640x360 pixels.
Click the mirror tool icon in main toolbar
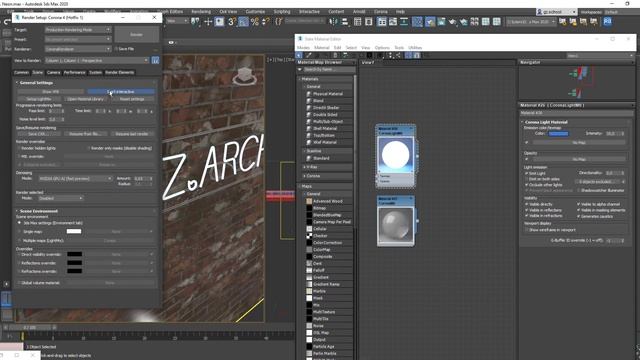pyautogui.click(x=333, y=22)
